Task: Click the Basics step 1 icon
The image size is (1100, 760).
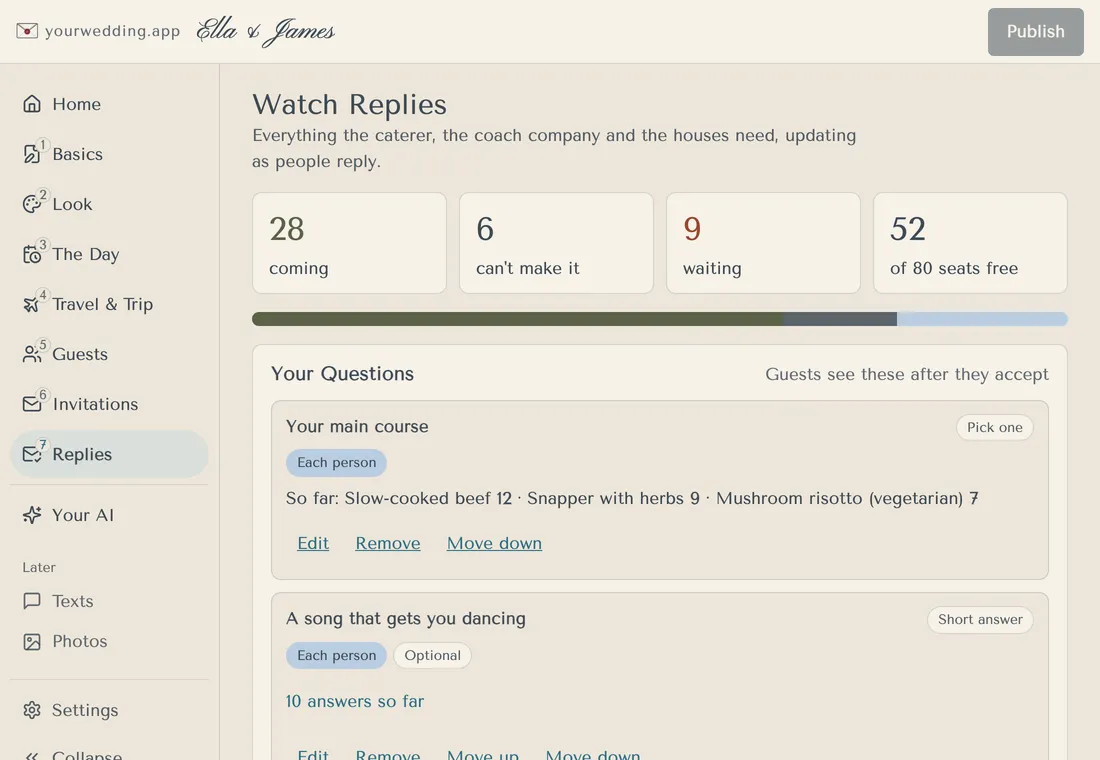Action: click(x=32, y=154)
